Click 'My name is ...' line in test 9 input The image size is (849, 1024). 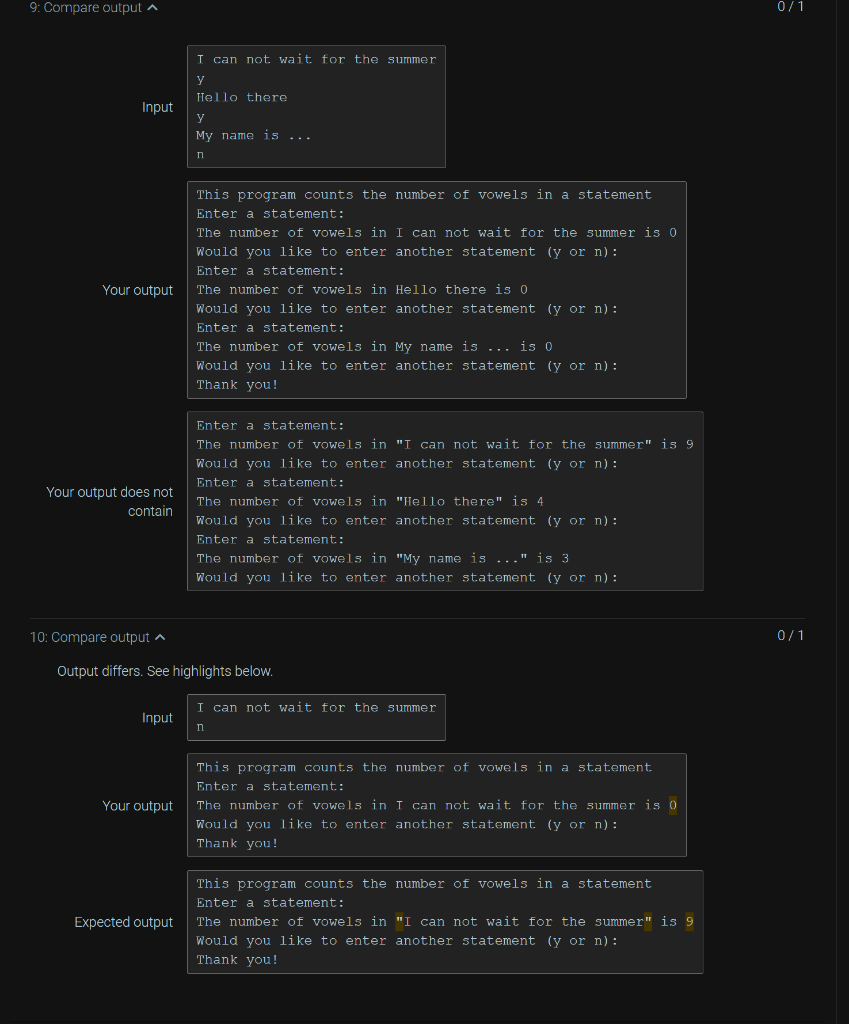point(253,136)
